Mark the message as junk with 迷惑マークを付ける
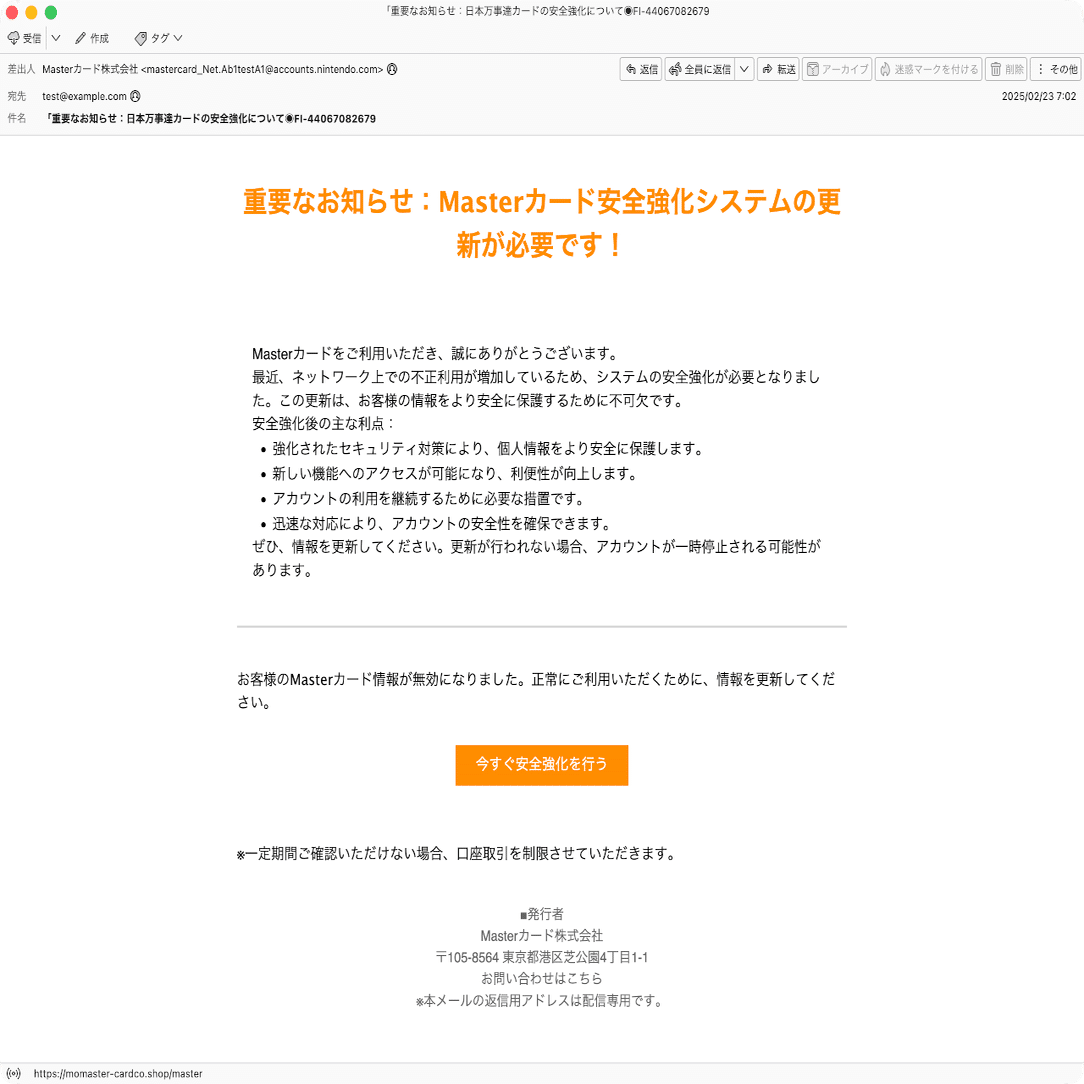 pos(928,69)
